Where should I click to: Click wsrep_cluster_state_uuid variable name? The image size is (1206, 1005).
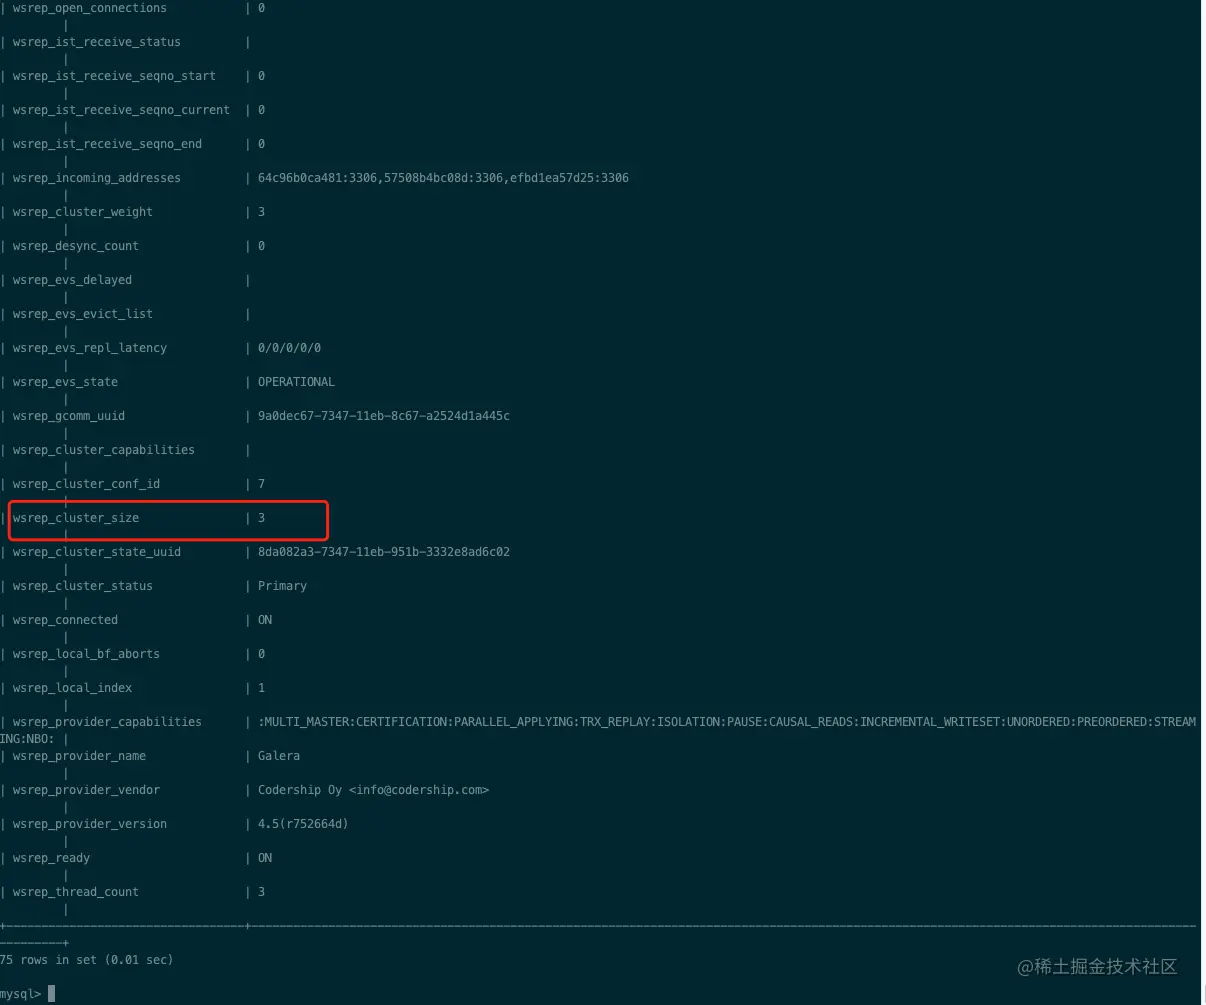[96, 552]
